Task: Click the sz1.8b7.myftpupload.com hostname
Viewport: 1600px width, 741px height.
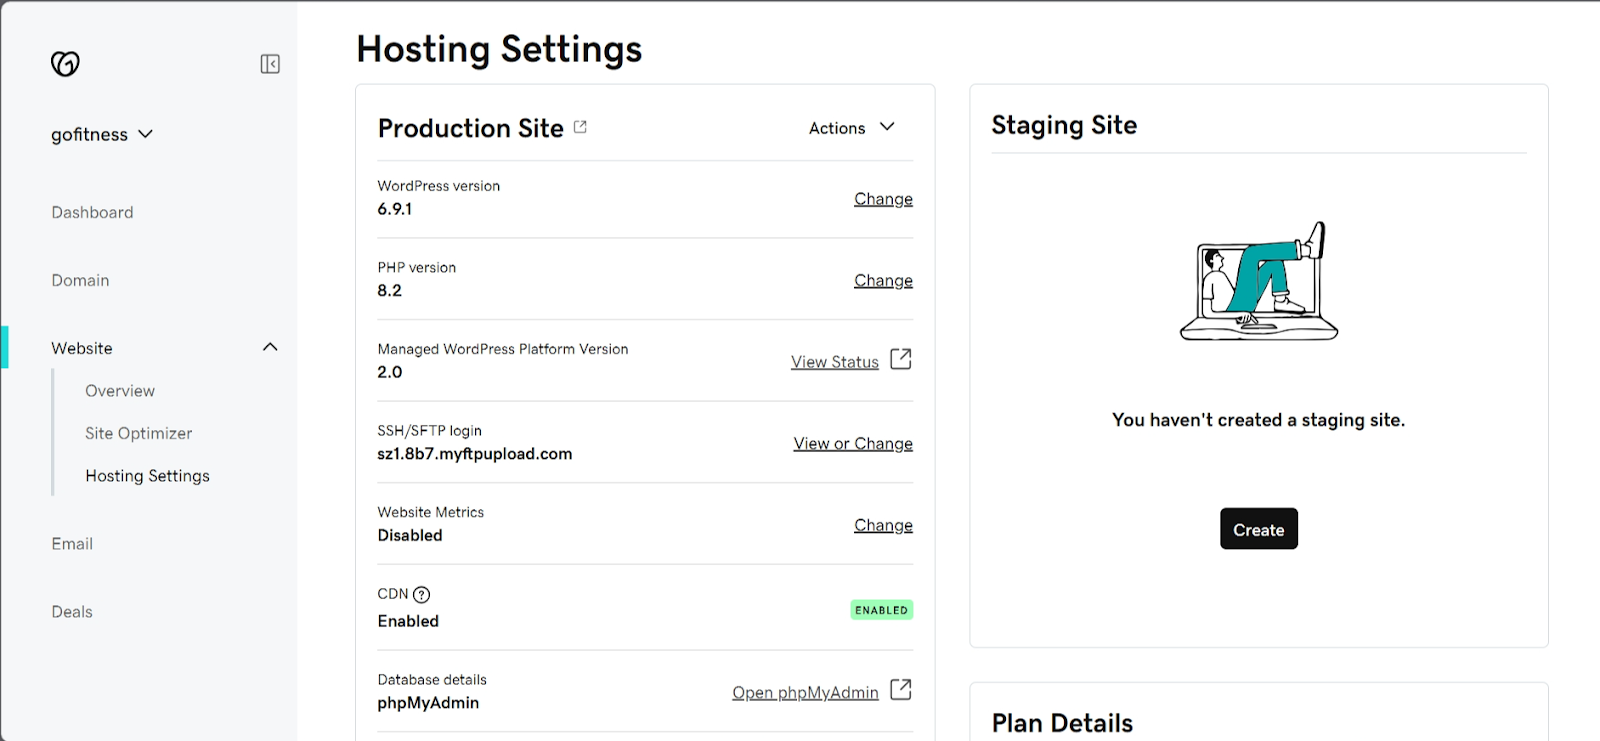Action: pyautogui.click(x=475, y=454)
